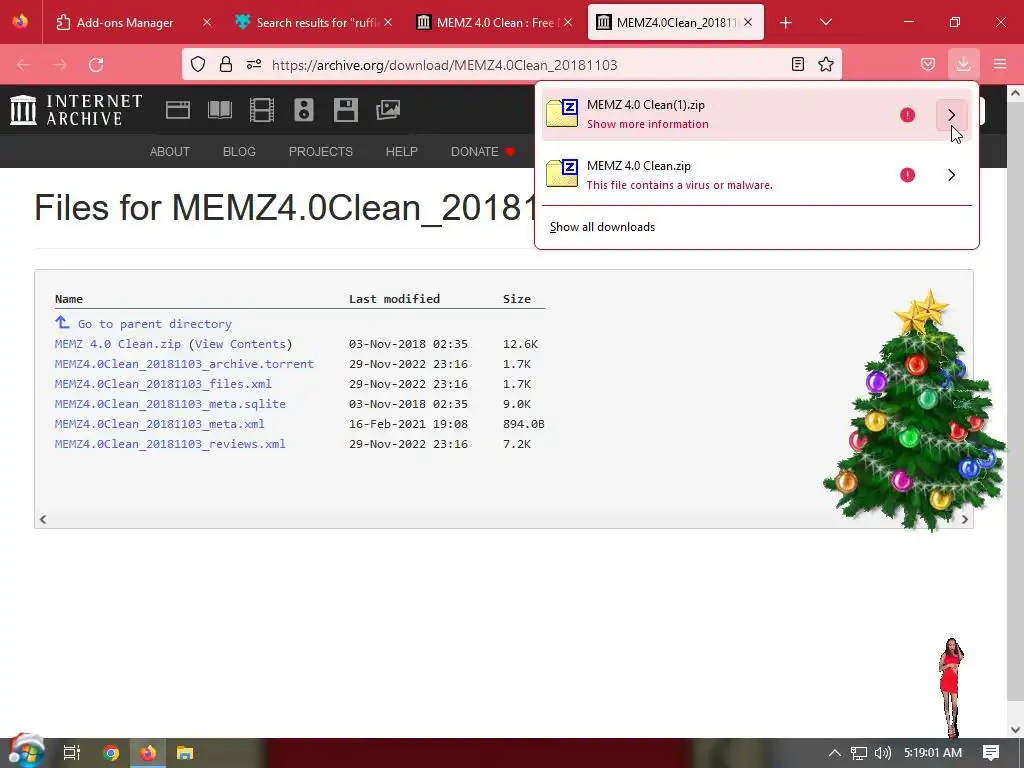Open MEMZ4.0Clean_20181103_meta.xml link
The image size is (1024, 768).
pyautogui.click(x=159, y=424)
